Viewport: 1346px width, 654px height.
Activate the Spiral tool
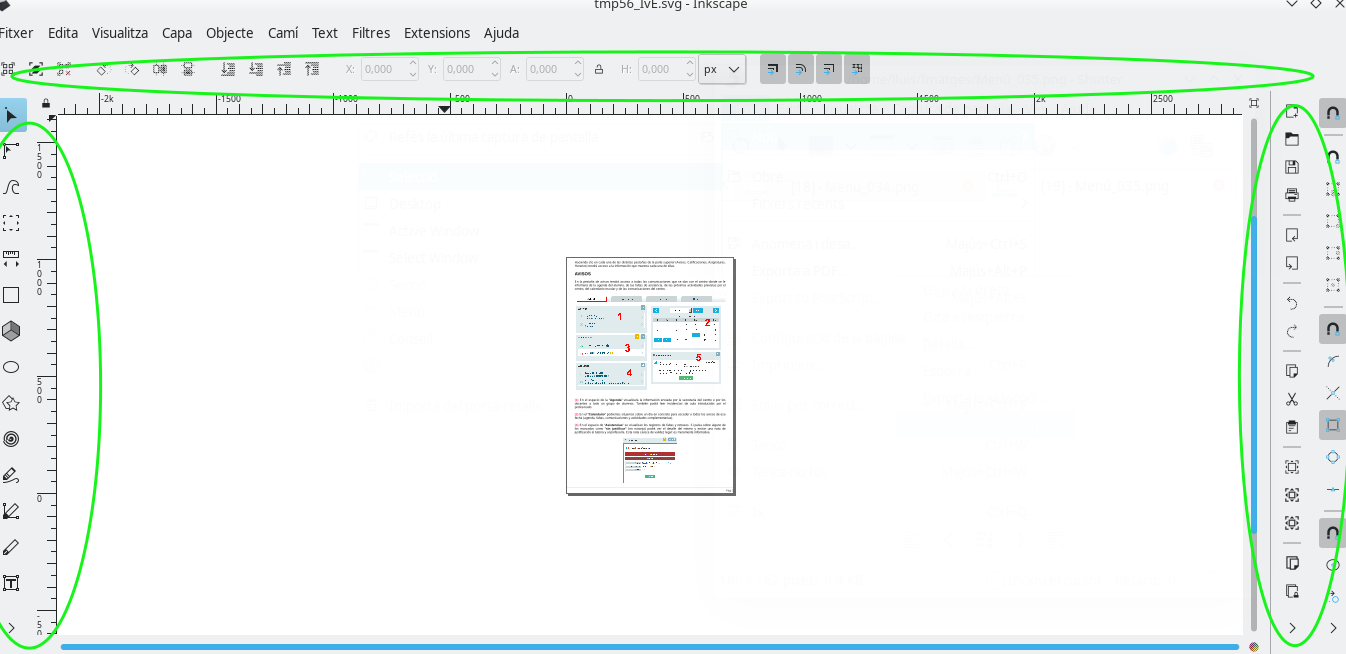[11, 439]
